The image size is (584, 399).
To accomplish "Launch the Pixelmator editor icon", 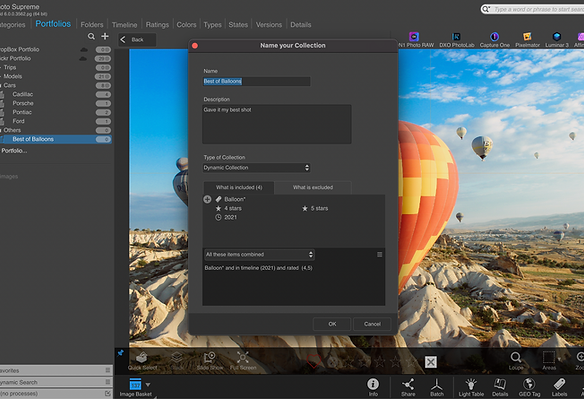I will [527, 40].
